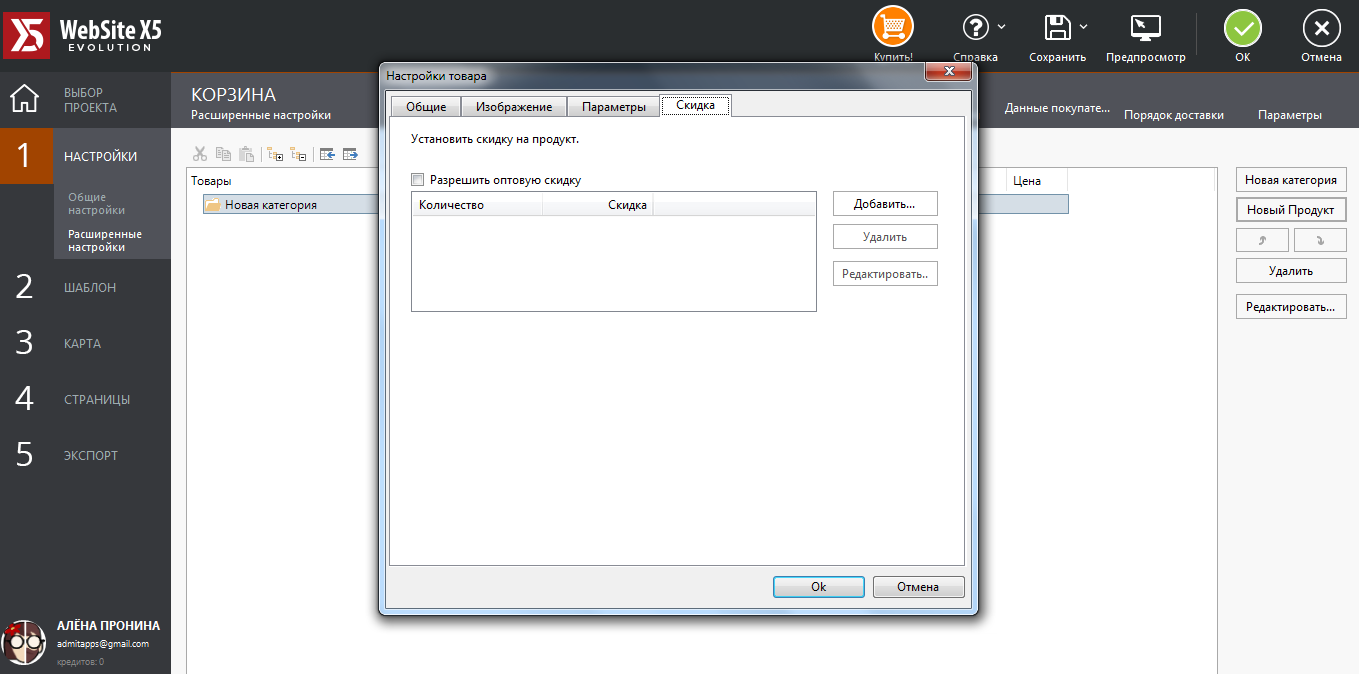Open Выбор проекта in sidebar
Screen dimensions: 1359x674
point(90,100)
